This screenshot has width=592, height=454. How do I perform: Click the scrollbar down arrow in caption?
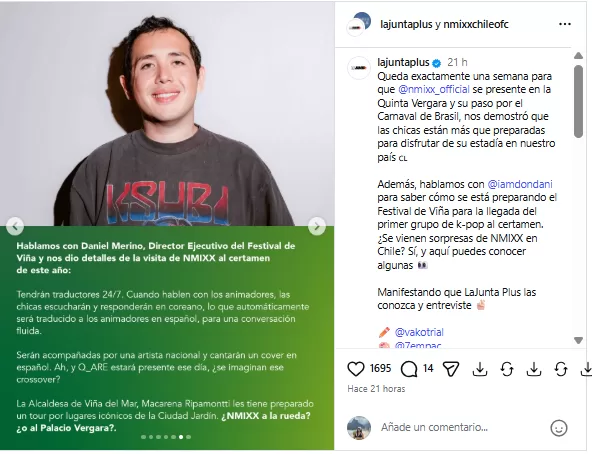pyautogui.click(x=578, y=340)
